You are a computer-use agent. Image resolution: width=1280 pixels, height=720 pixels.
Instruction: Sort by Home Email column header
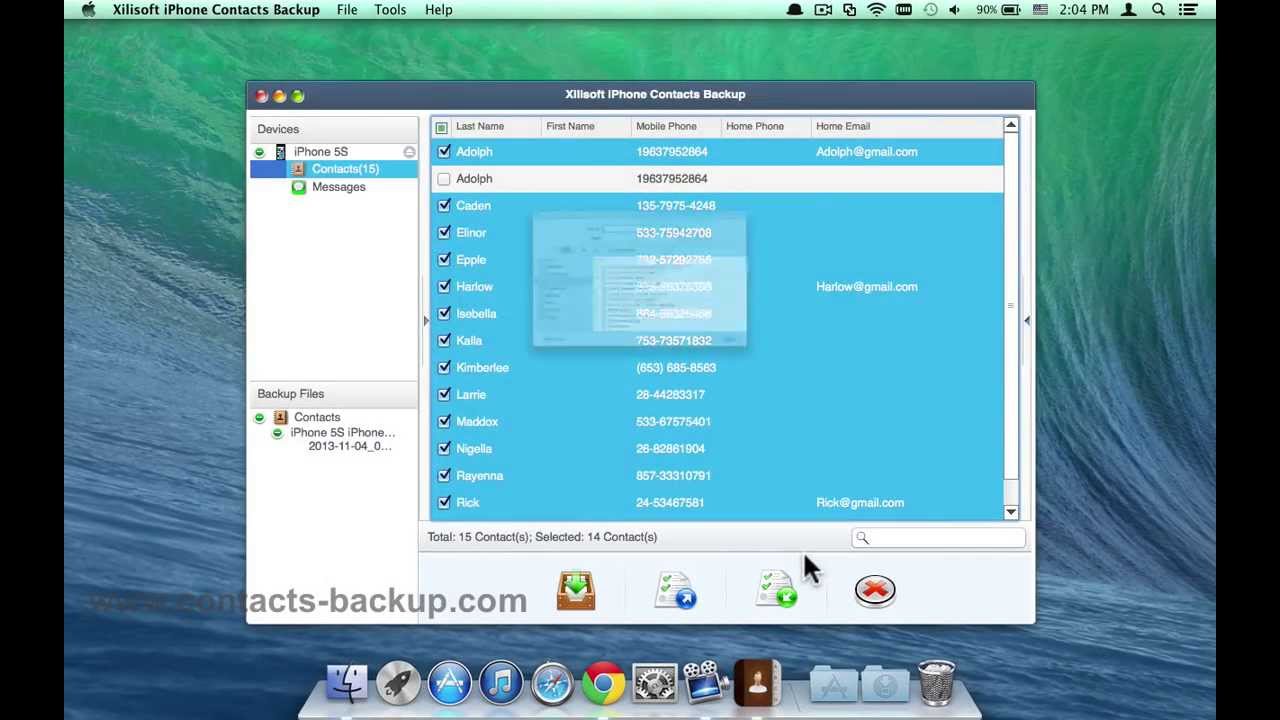pos(843,127)
